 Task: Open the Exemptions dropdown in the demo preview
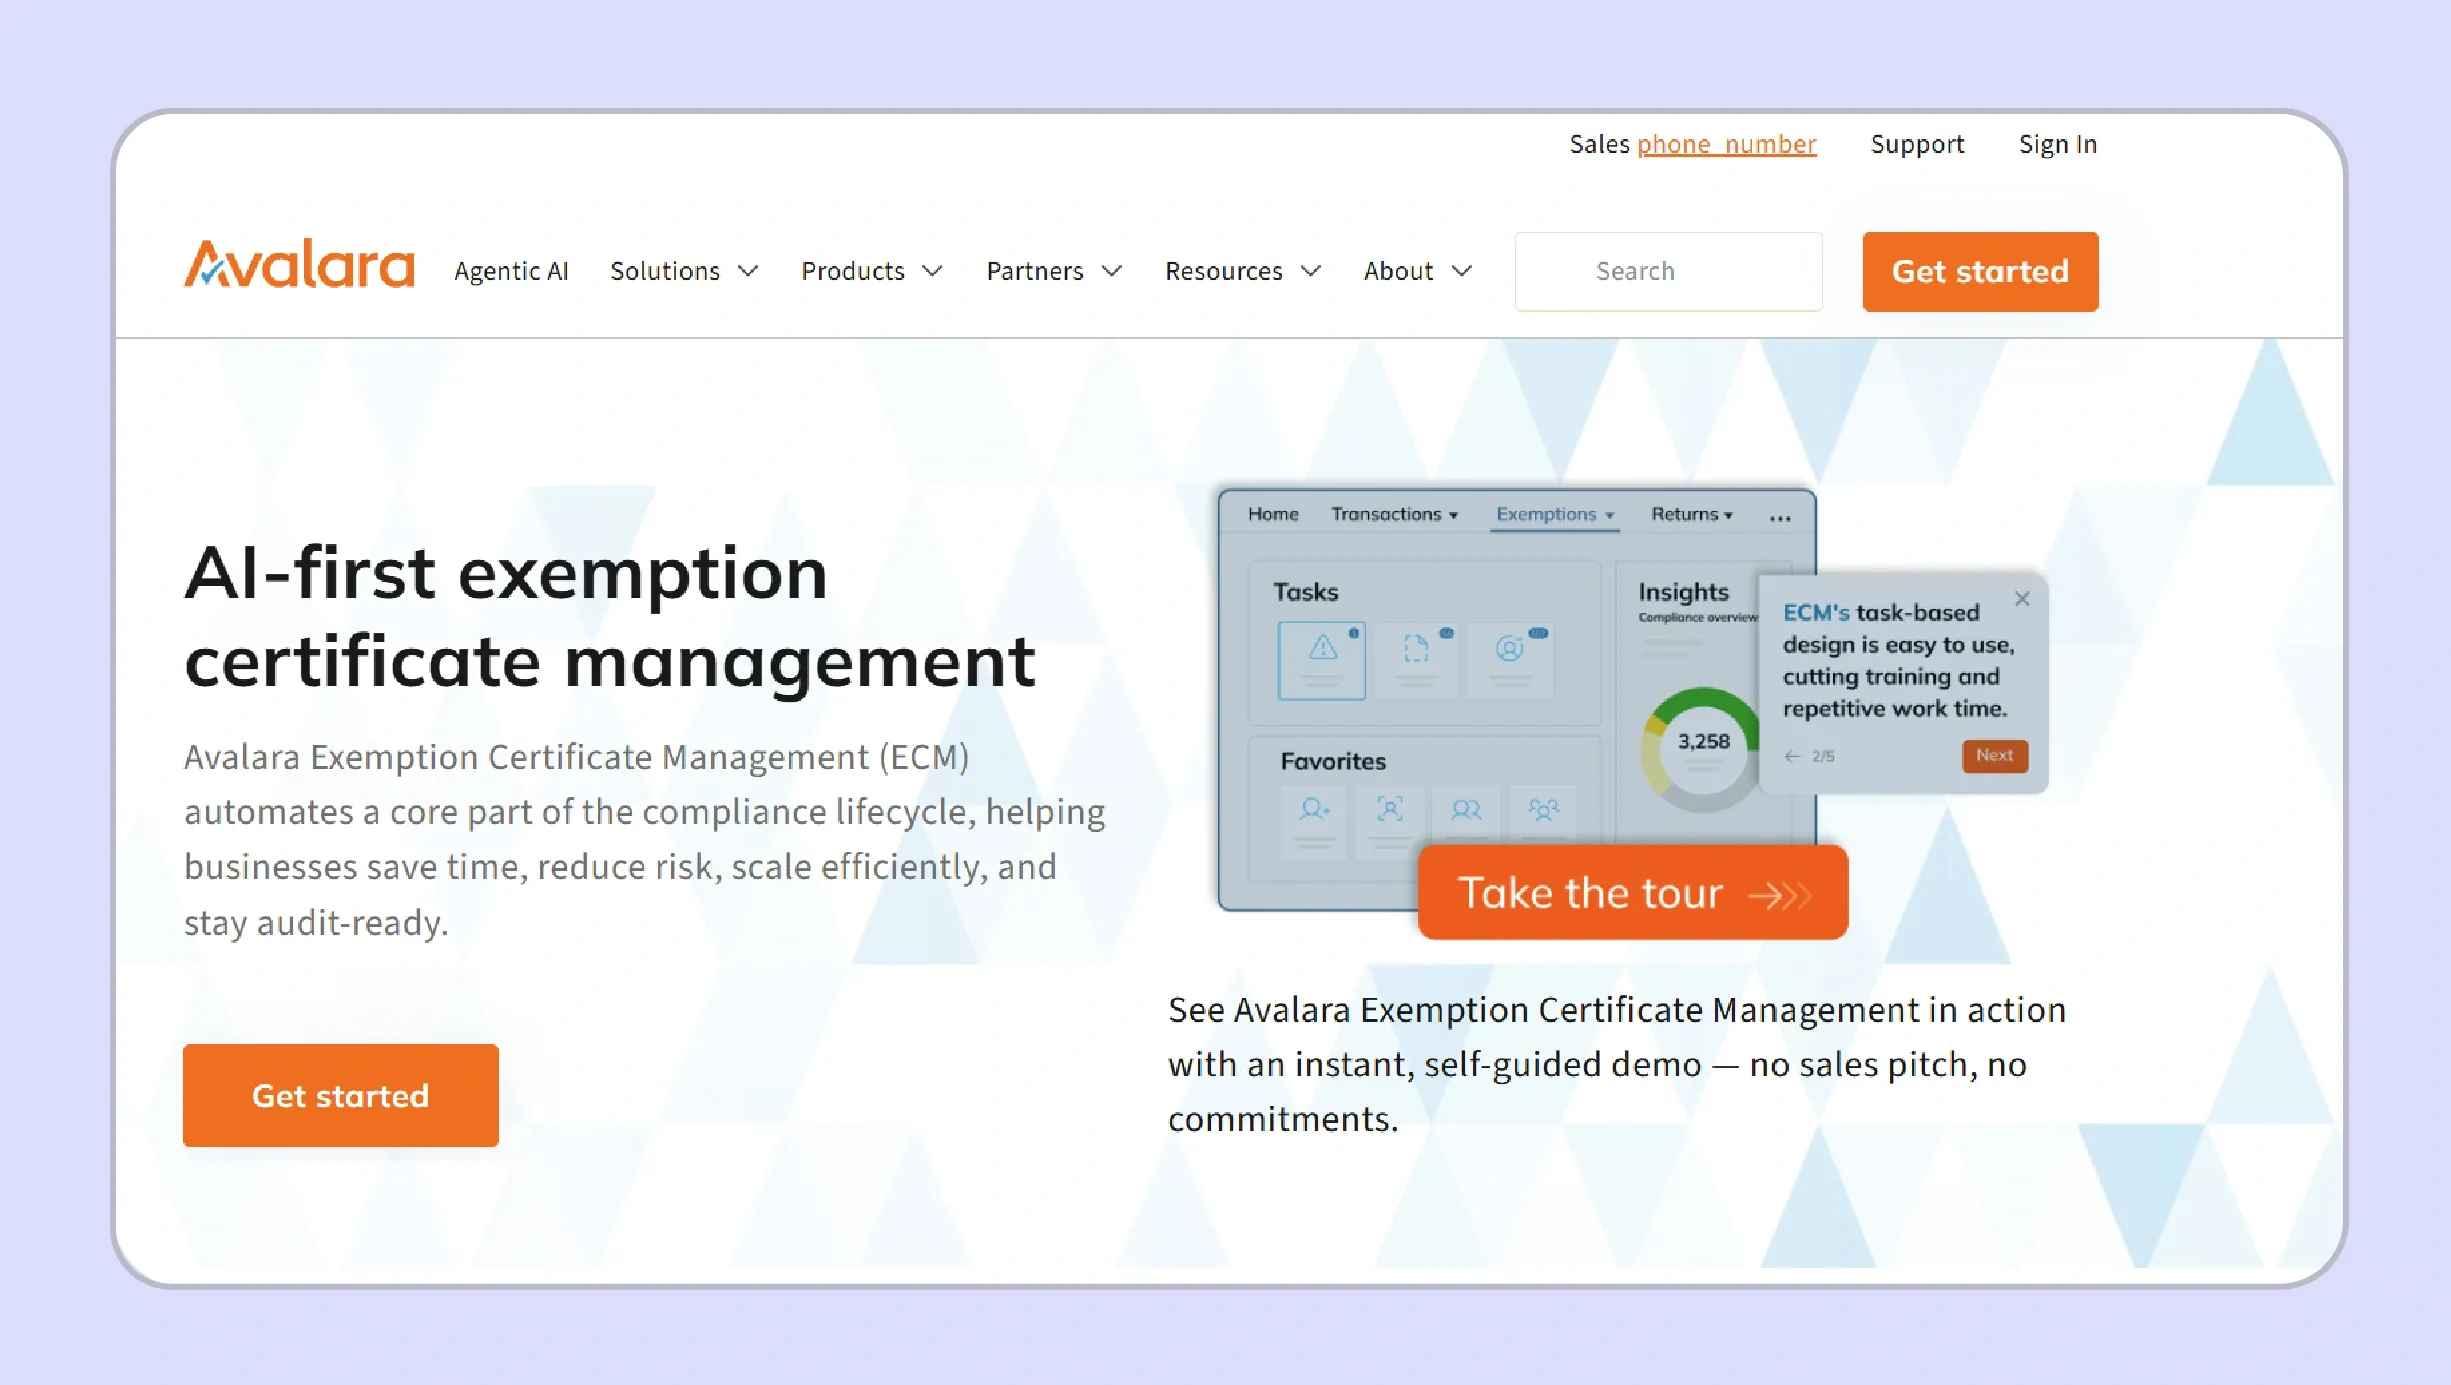tap(1555, 514)
